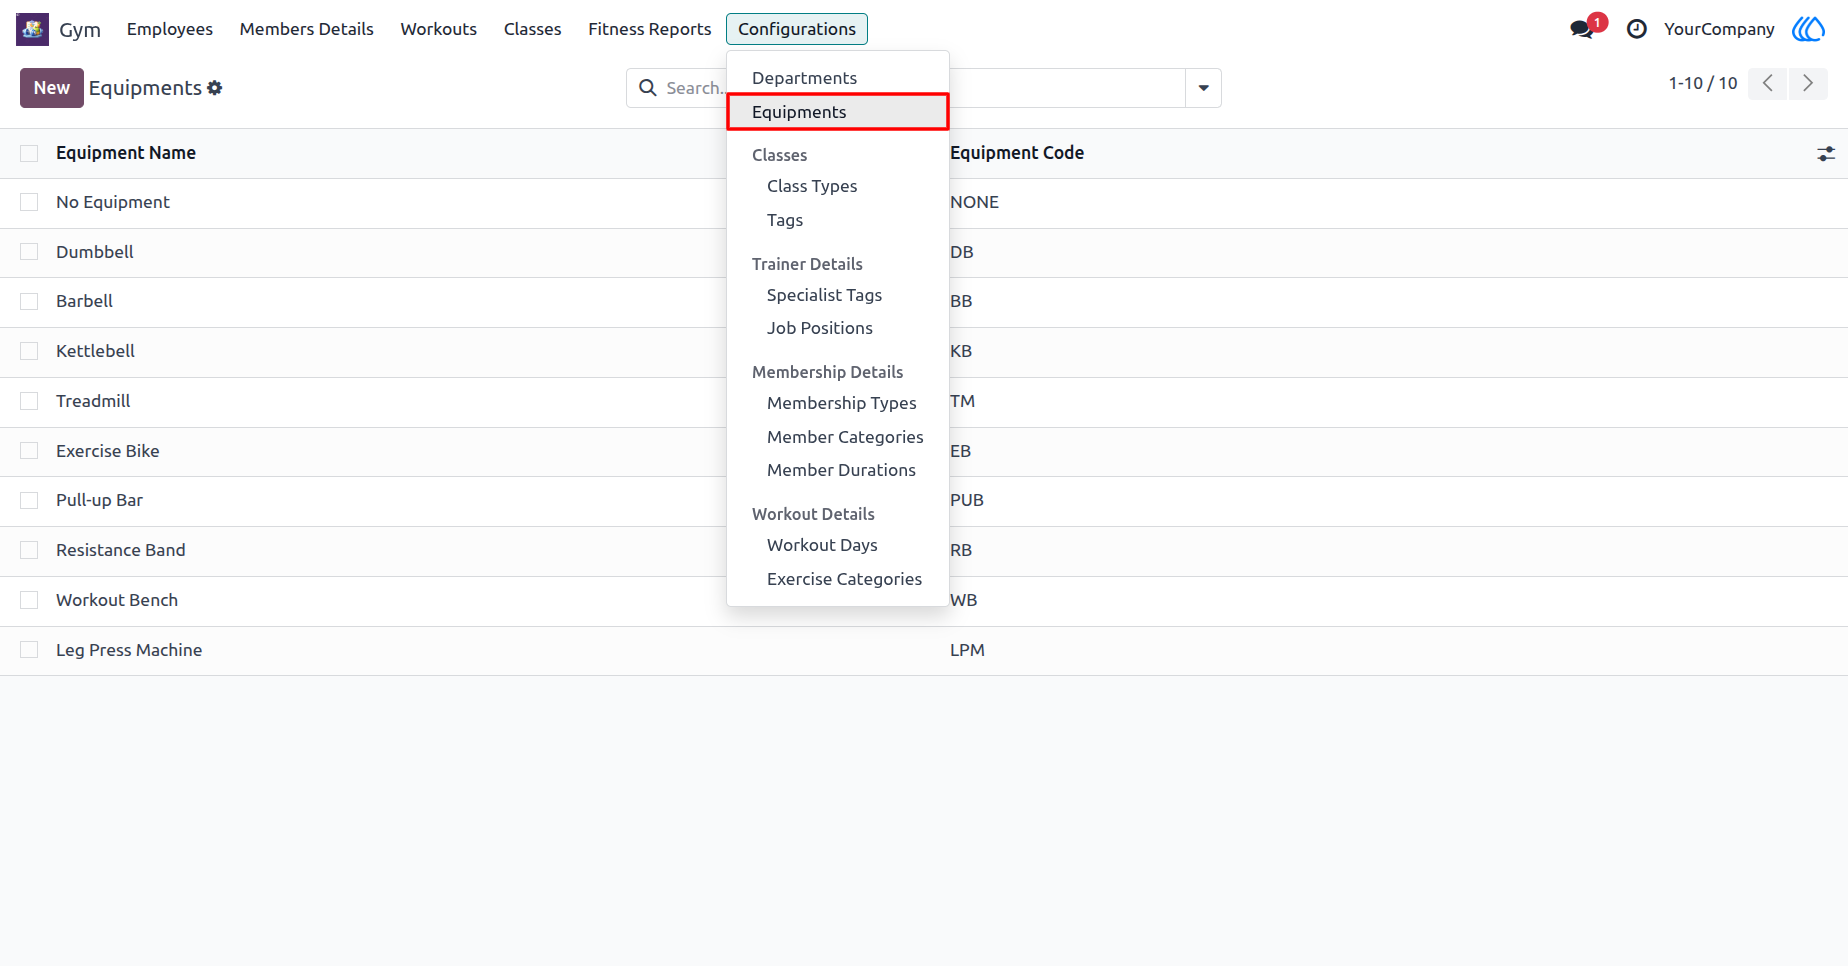
Task: Toggle the select-all header checkbox
Action: [x=29, y=153]
